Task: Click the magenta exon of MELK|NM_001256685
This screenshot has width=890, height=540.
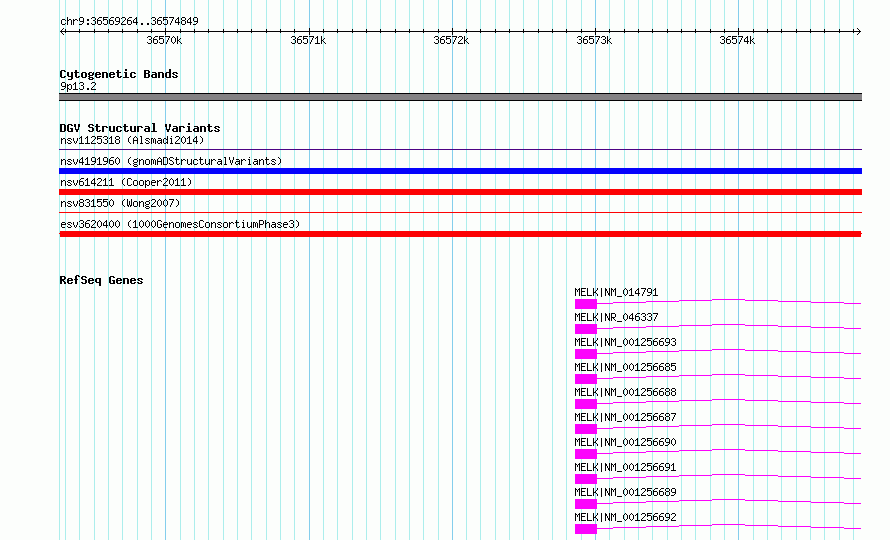Action: point(586,379)
